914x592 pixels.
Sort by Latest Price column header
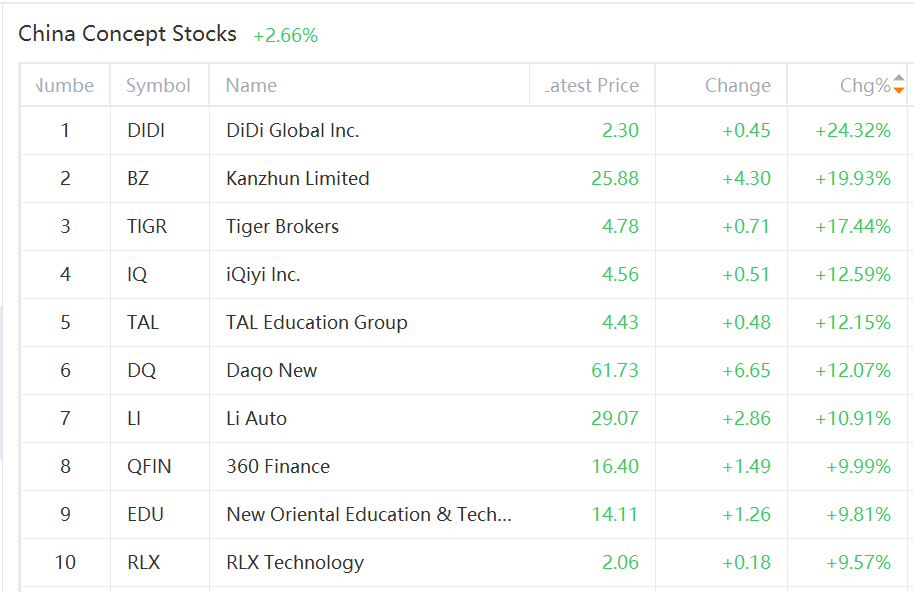(592, 86)
